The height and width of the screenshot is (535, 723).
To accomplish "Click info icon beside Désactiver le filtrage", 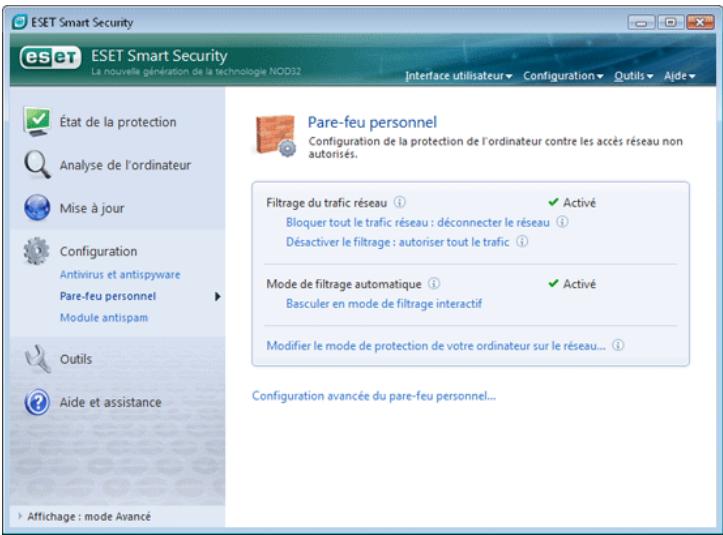I will coord(522,242).
